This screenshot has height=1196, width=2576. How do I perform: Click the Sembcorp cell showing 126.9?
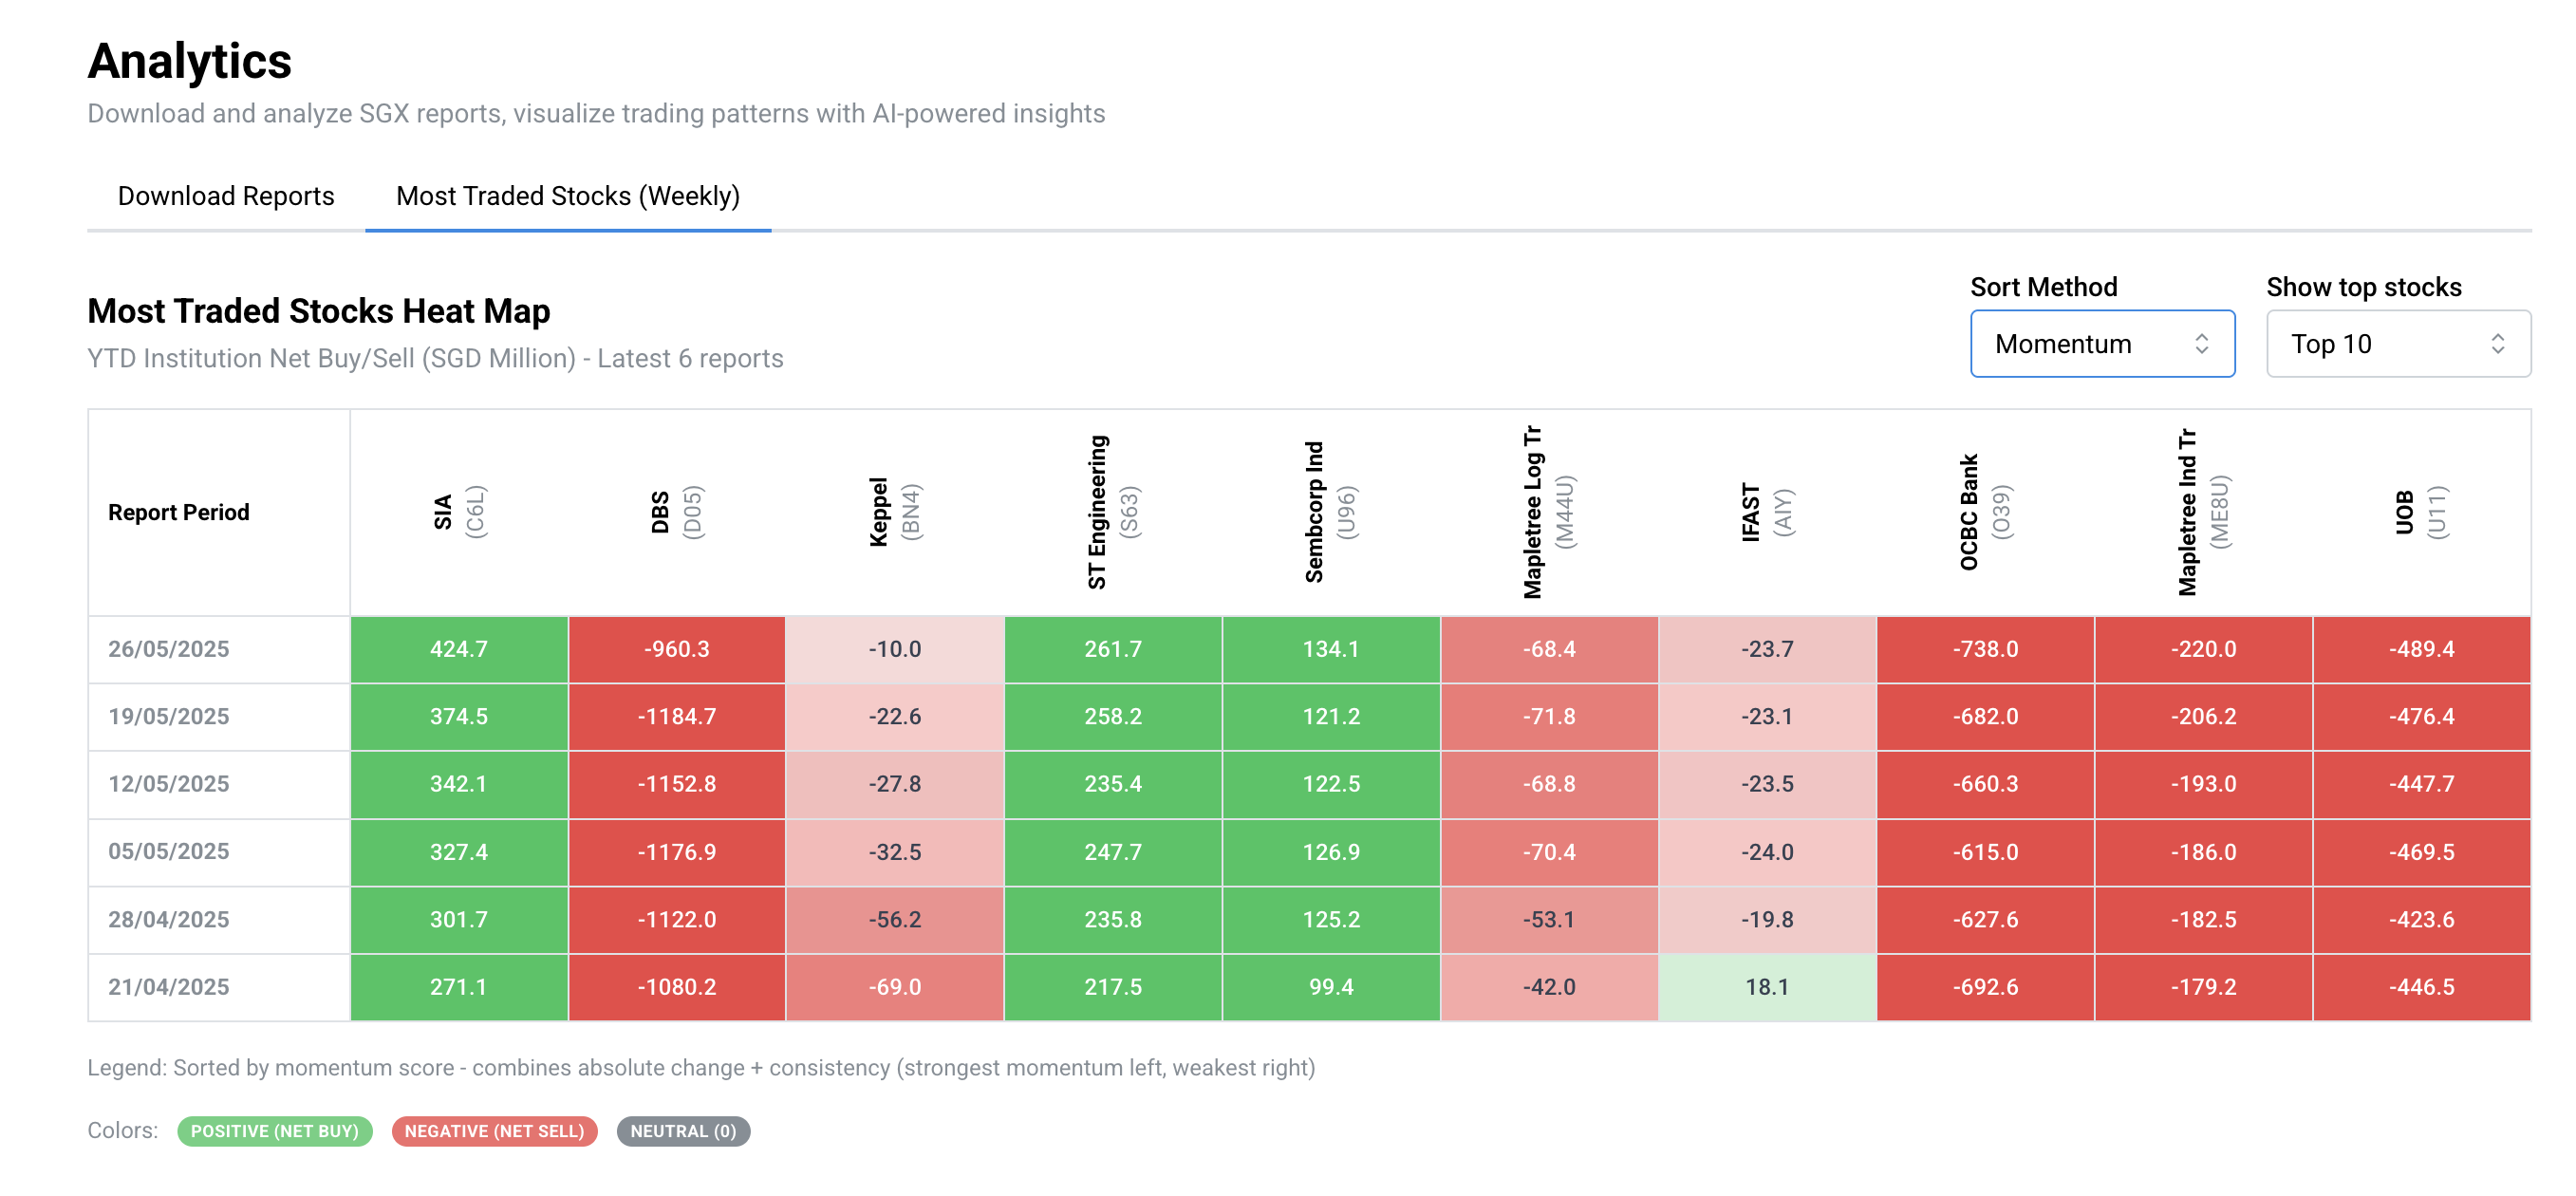[x=1331, y=852]
